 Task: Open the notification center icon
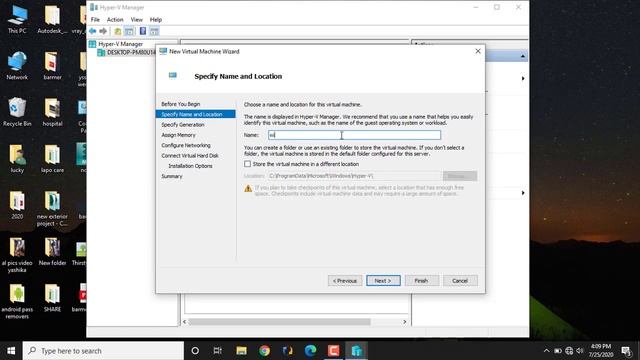(626, 351)
